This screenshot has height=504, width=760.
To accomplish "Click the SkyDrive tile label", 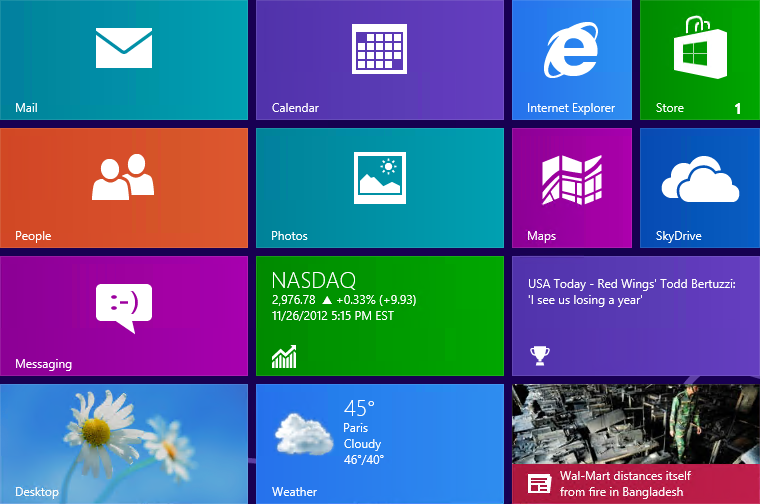I will click(679, 236).
